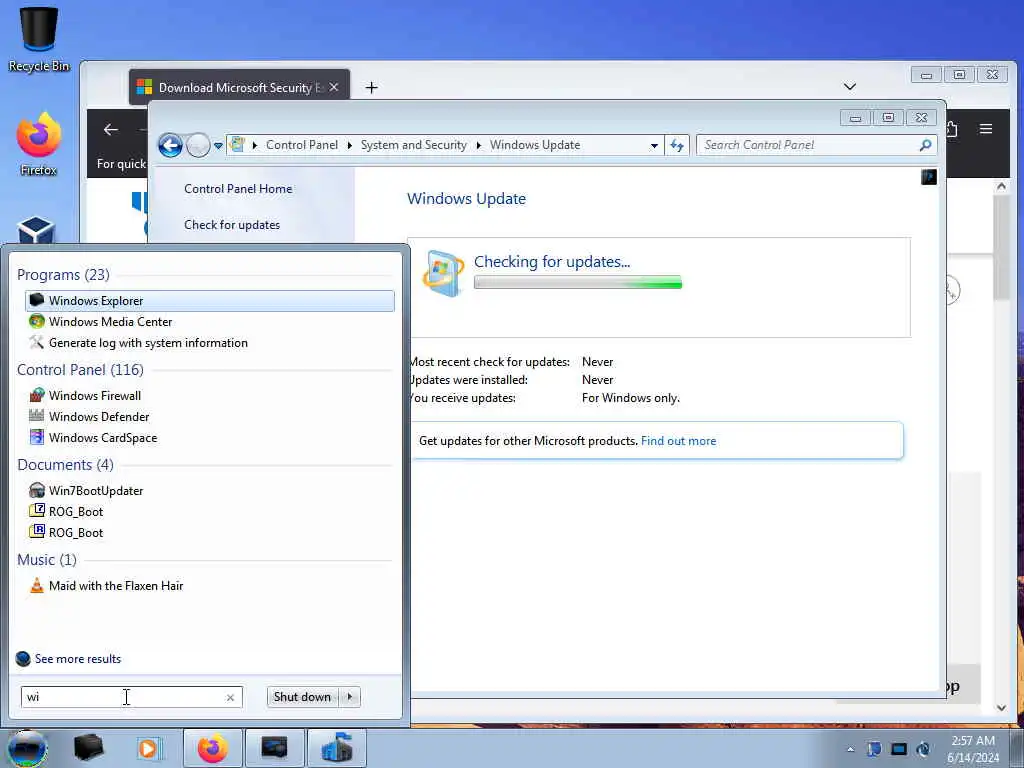Image resolution: width=1024 pixels, height=768 pixels.
Task: Click the Shut down button
Action: (x=302, y=697)
